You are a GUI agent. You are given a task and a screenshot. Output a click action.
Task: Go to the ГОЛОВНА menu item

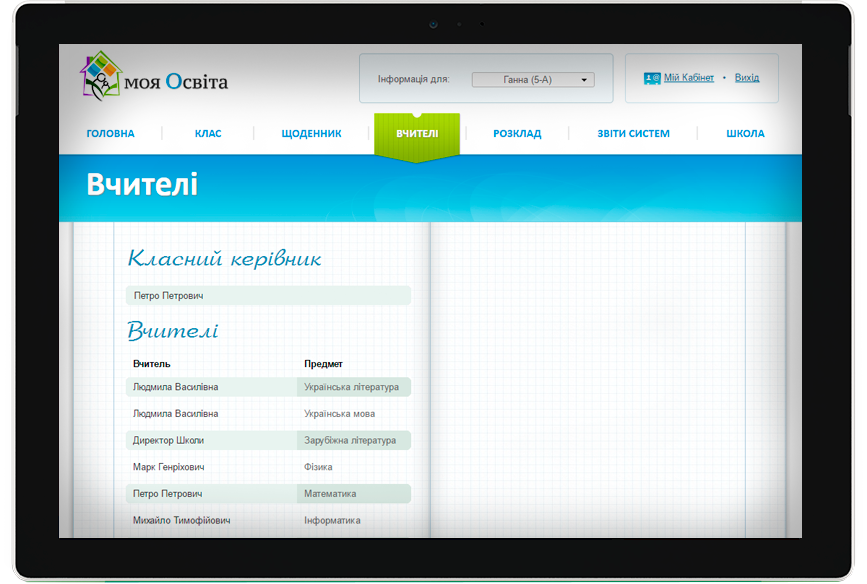point(111,133)
